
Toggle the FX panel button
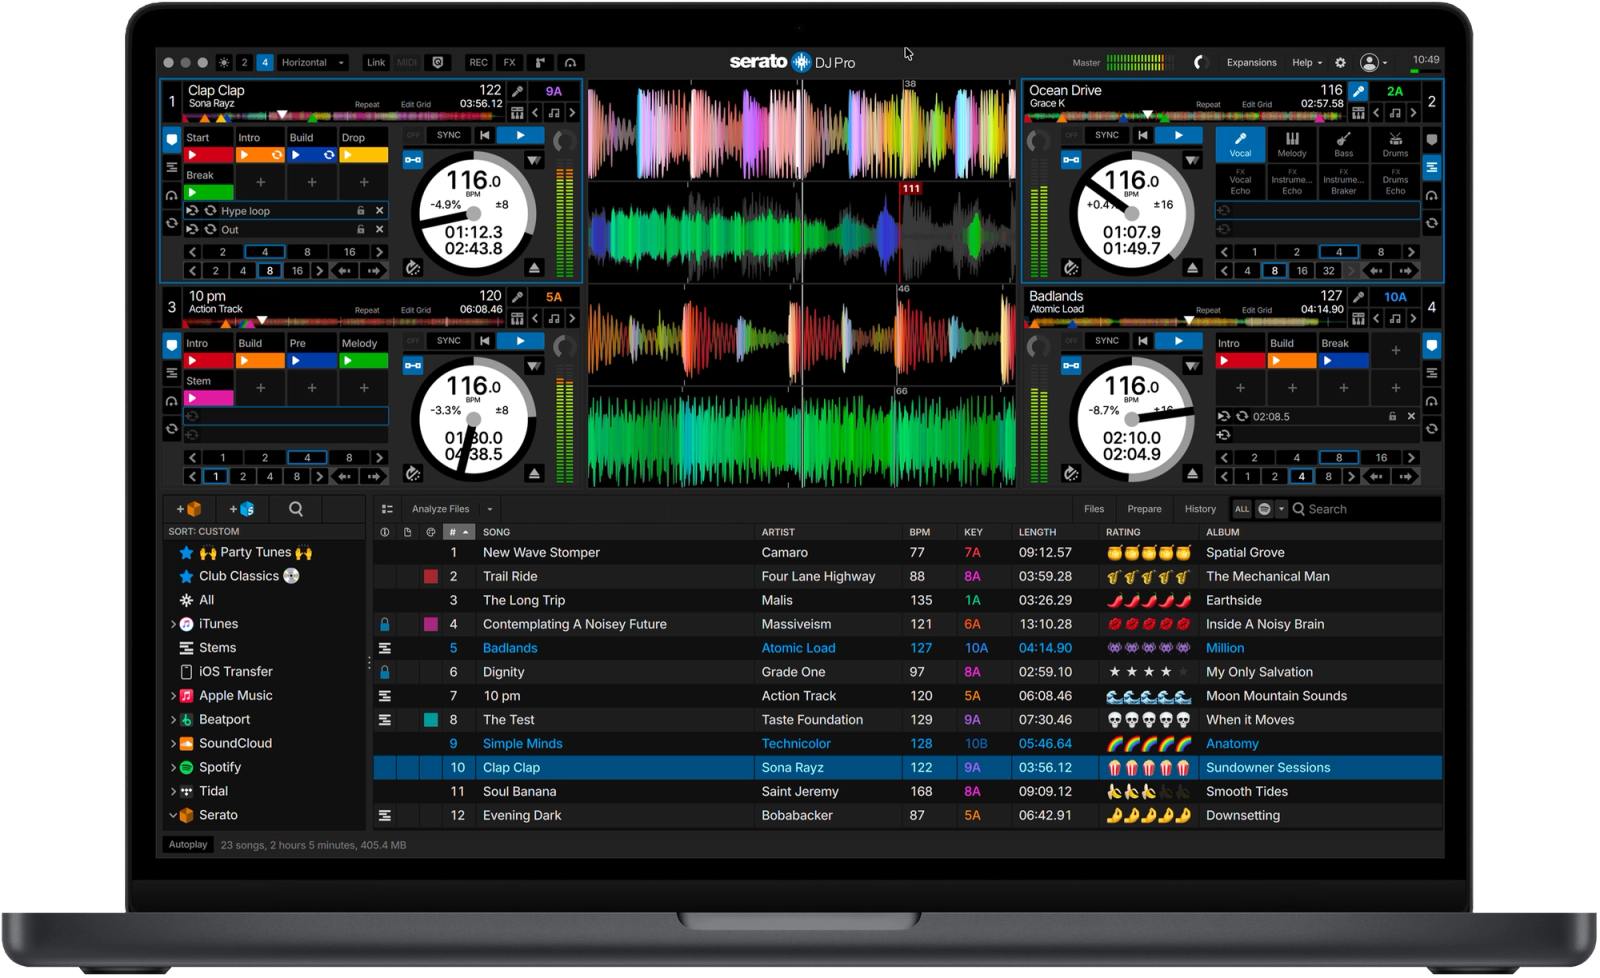click(510, 63)
